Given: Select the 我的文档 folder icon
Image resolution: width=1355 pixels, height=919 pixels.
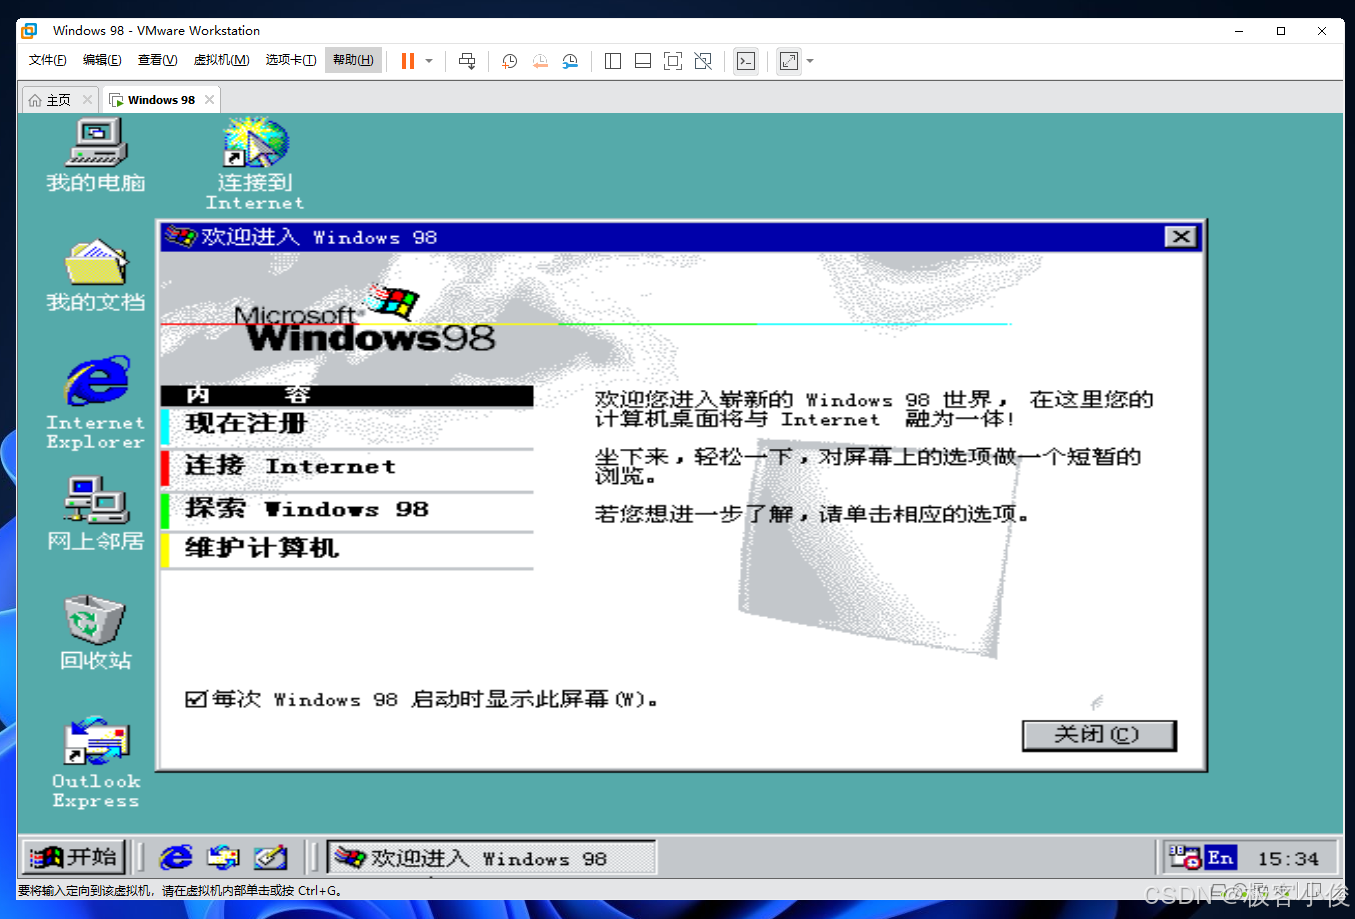Looking at the screenshot, I should point(96,275).
